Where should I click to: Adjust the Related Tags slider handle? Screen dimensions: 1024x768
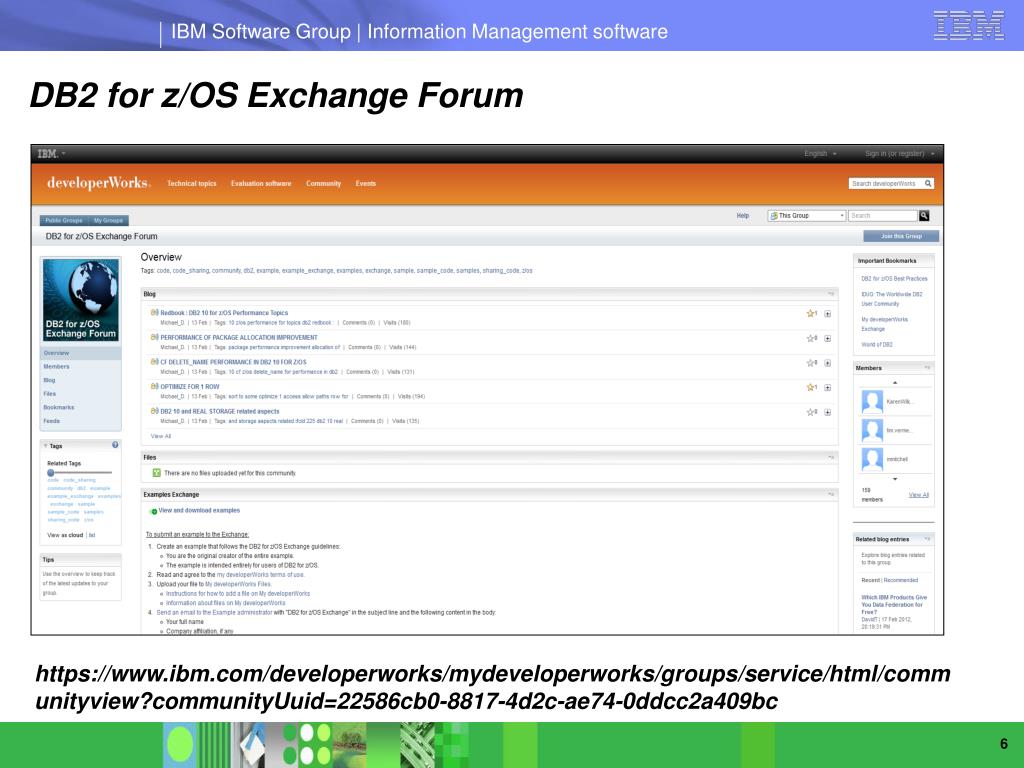[51, 472]
